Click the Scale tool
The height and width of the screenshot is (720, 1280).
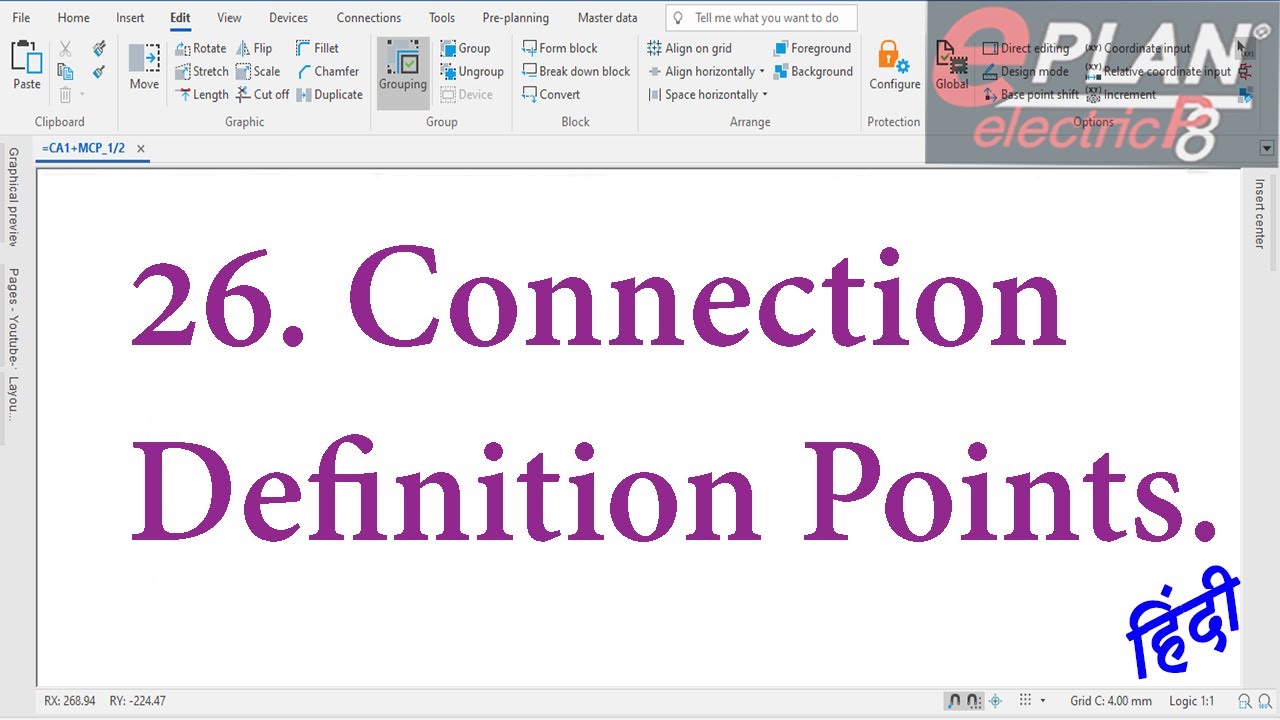258,71
